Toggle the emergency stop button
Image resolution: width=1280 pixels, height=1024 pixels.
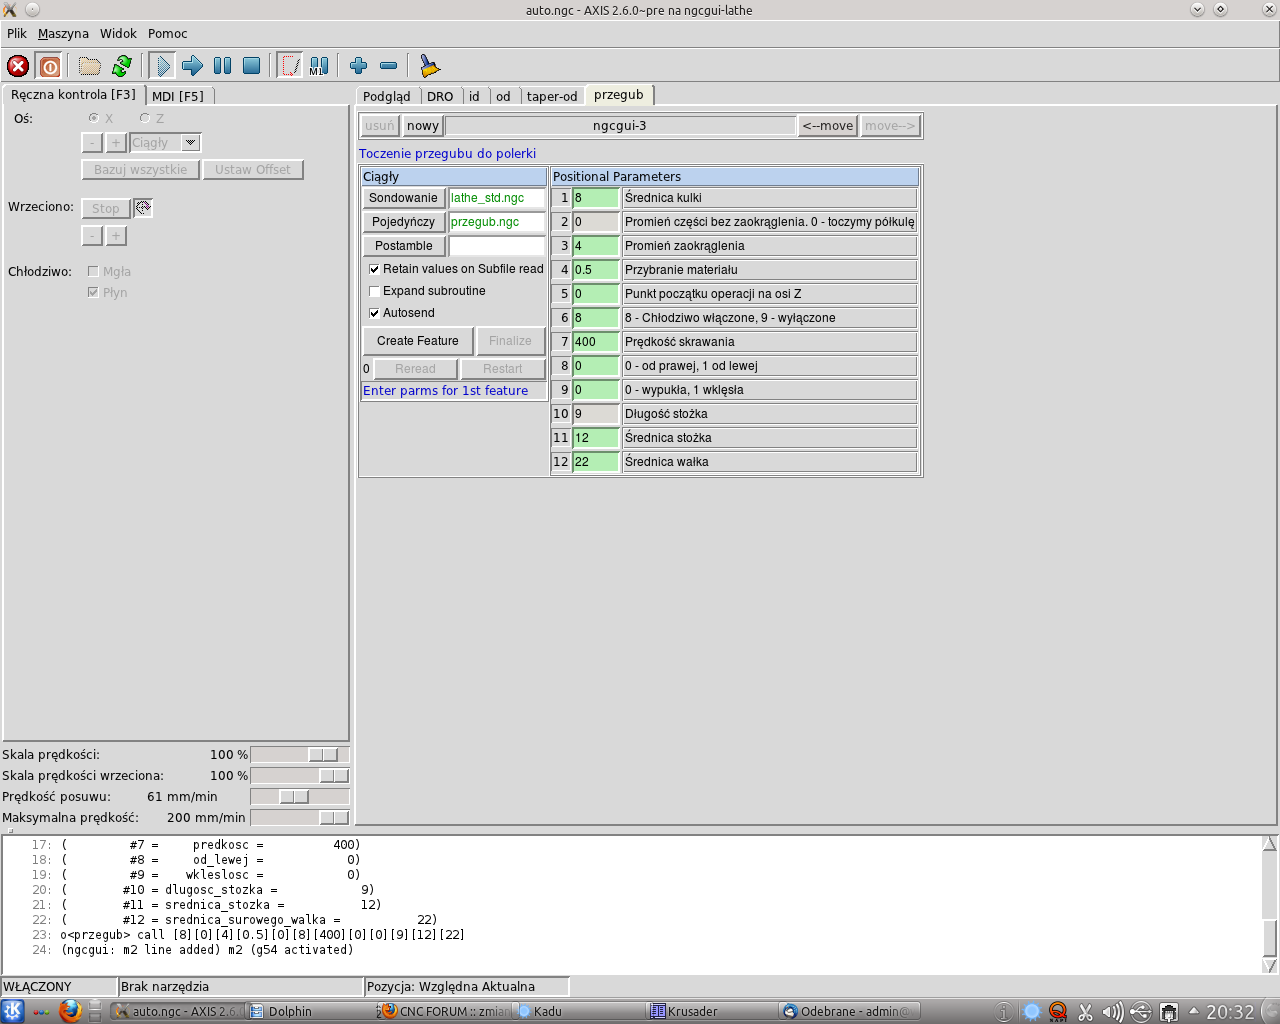pos(18,66)
